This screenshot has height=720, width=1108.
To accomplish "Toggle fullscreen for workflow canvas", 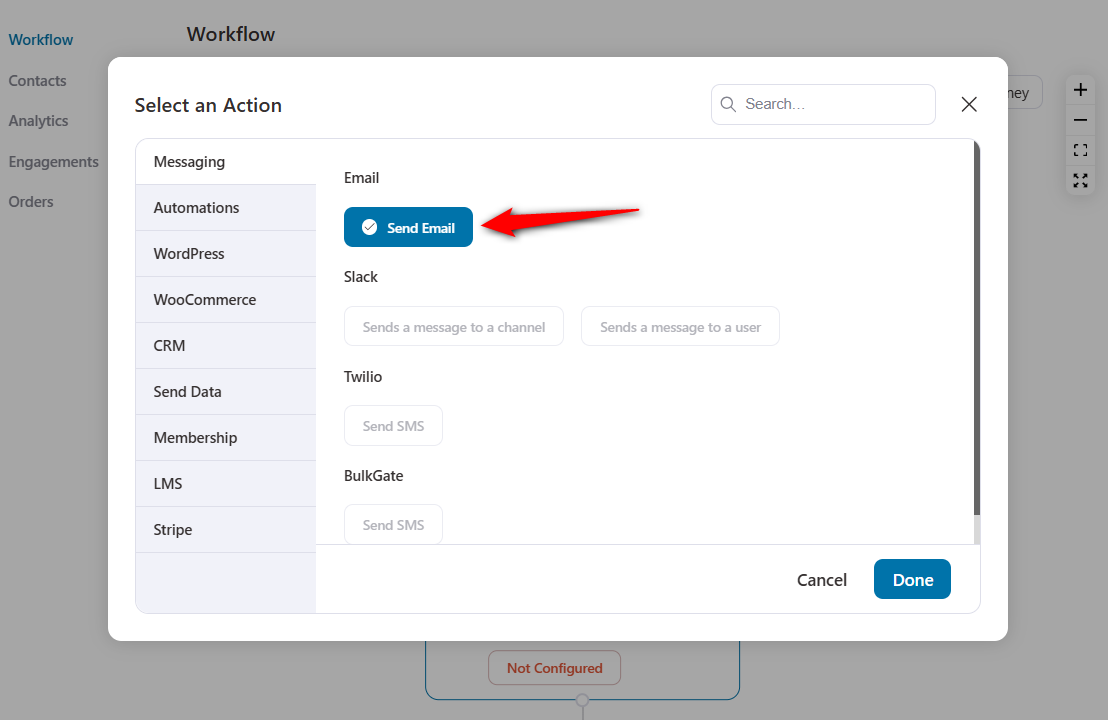I will coord(1080,180).
